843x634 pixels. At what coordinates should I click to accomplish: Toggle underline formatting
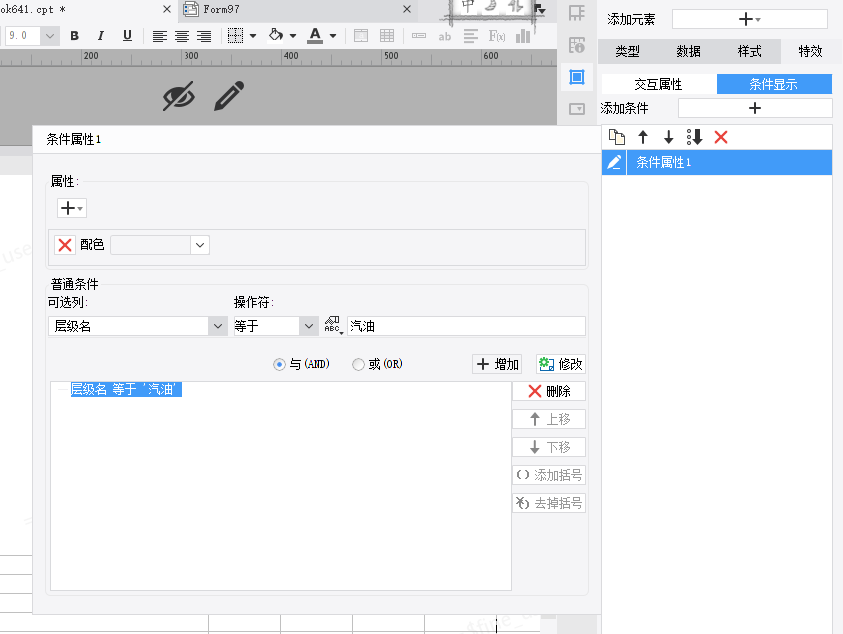click(x=127, y=36)
